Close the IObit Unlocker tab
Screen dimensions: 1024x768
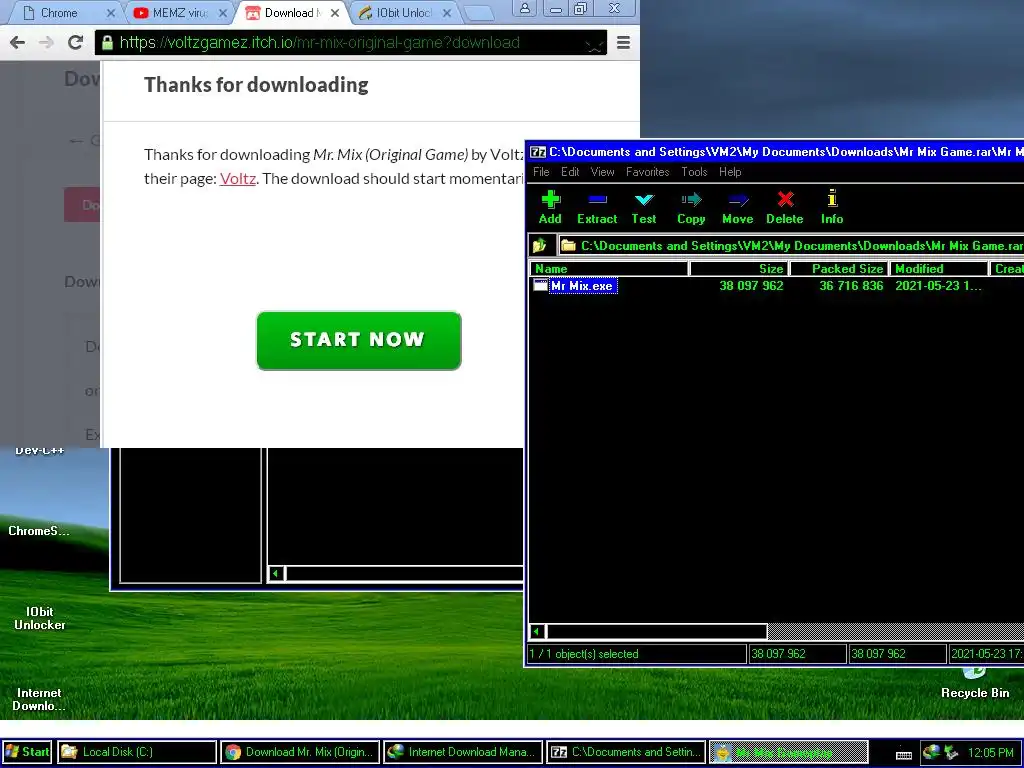coord(447,13)
